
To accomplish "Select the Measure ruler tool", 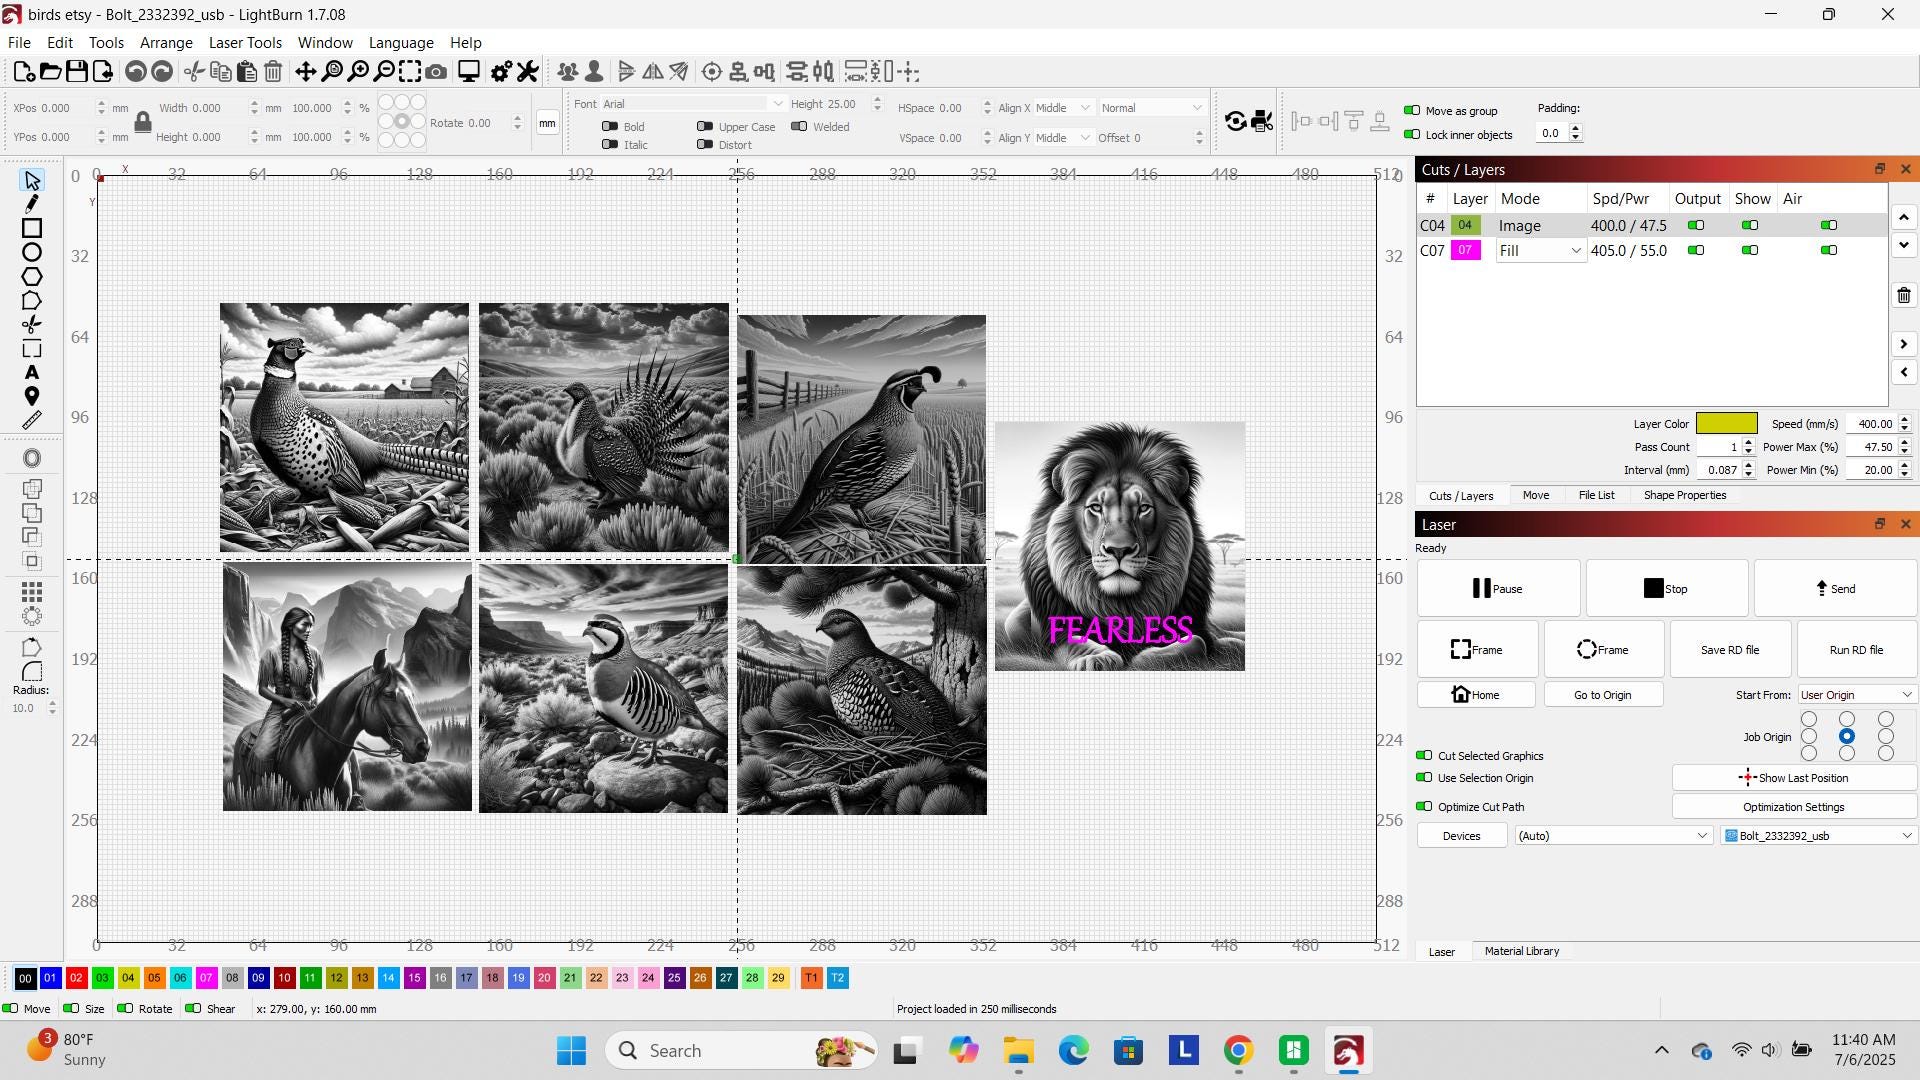I will pyautogui.click(x=32, y=420).
